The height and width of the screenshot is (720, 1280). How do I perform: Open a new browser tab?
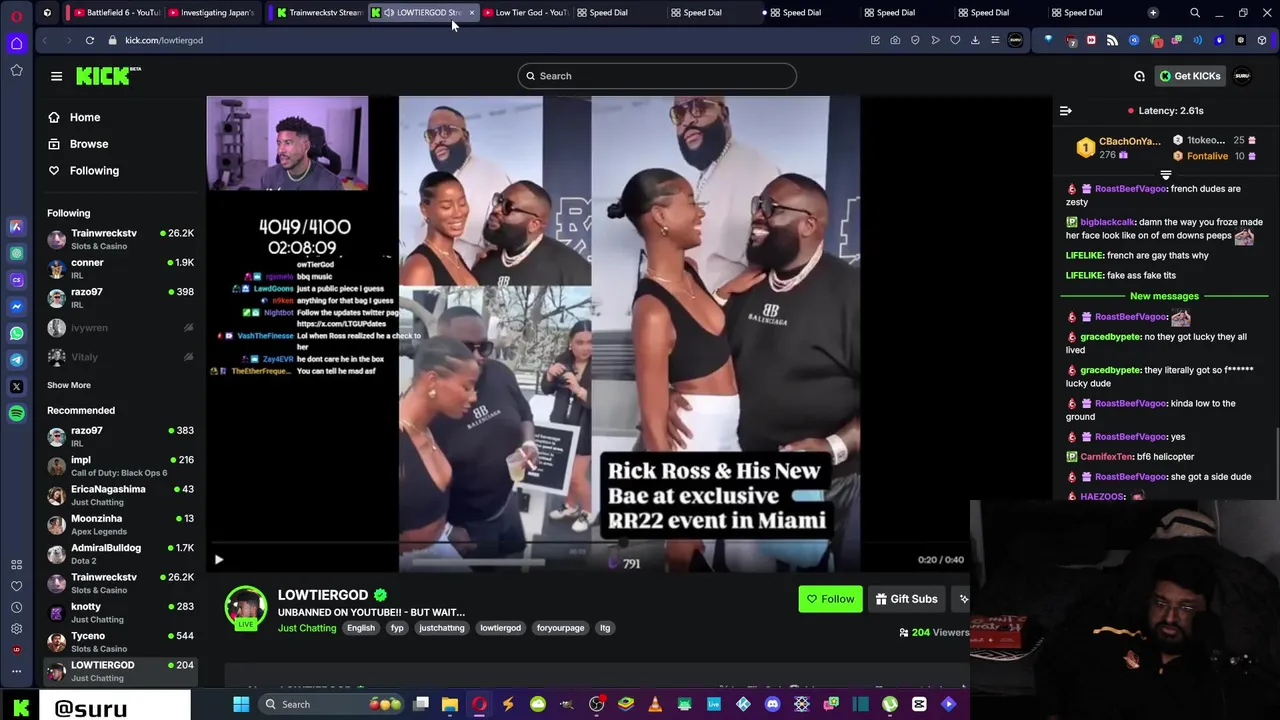point(1153,13)
